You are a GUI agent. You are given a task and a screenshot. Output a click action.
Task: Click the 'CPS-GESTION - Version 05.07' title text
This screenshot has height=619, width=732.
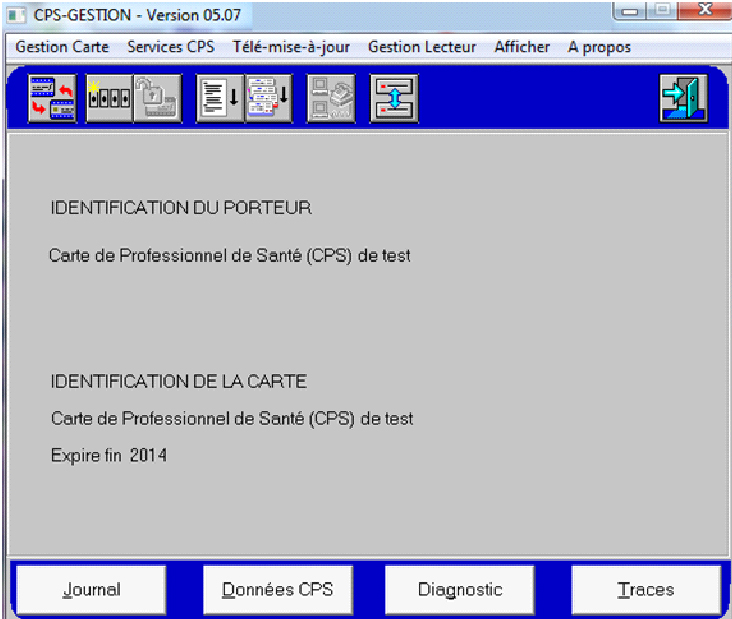point(137,15)
